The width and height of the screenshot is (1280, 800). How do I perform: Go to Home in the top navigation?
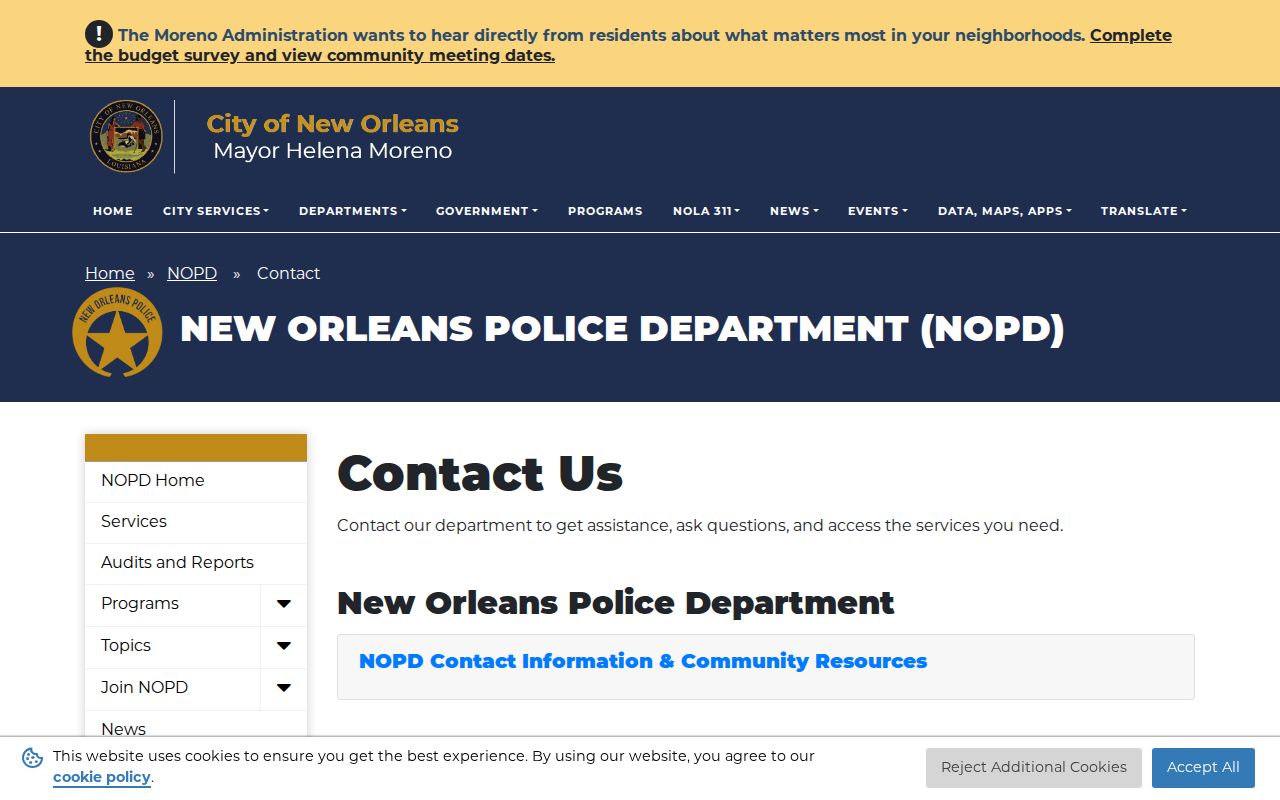coord(113,211)
